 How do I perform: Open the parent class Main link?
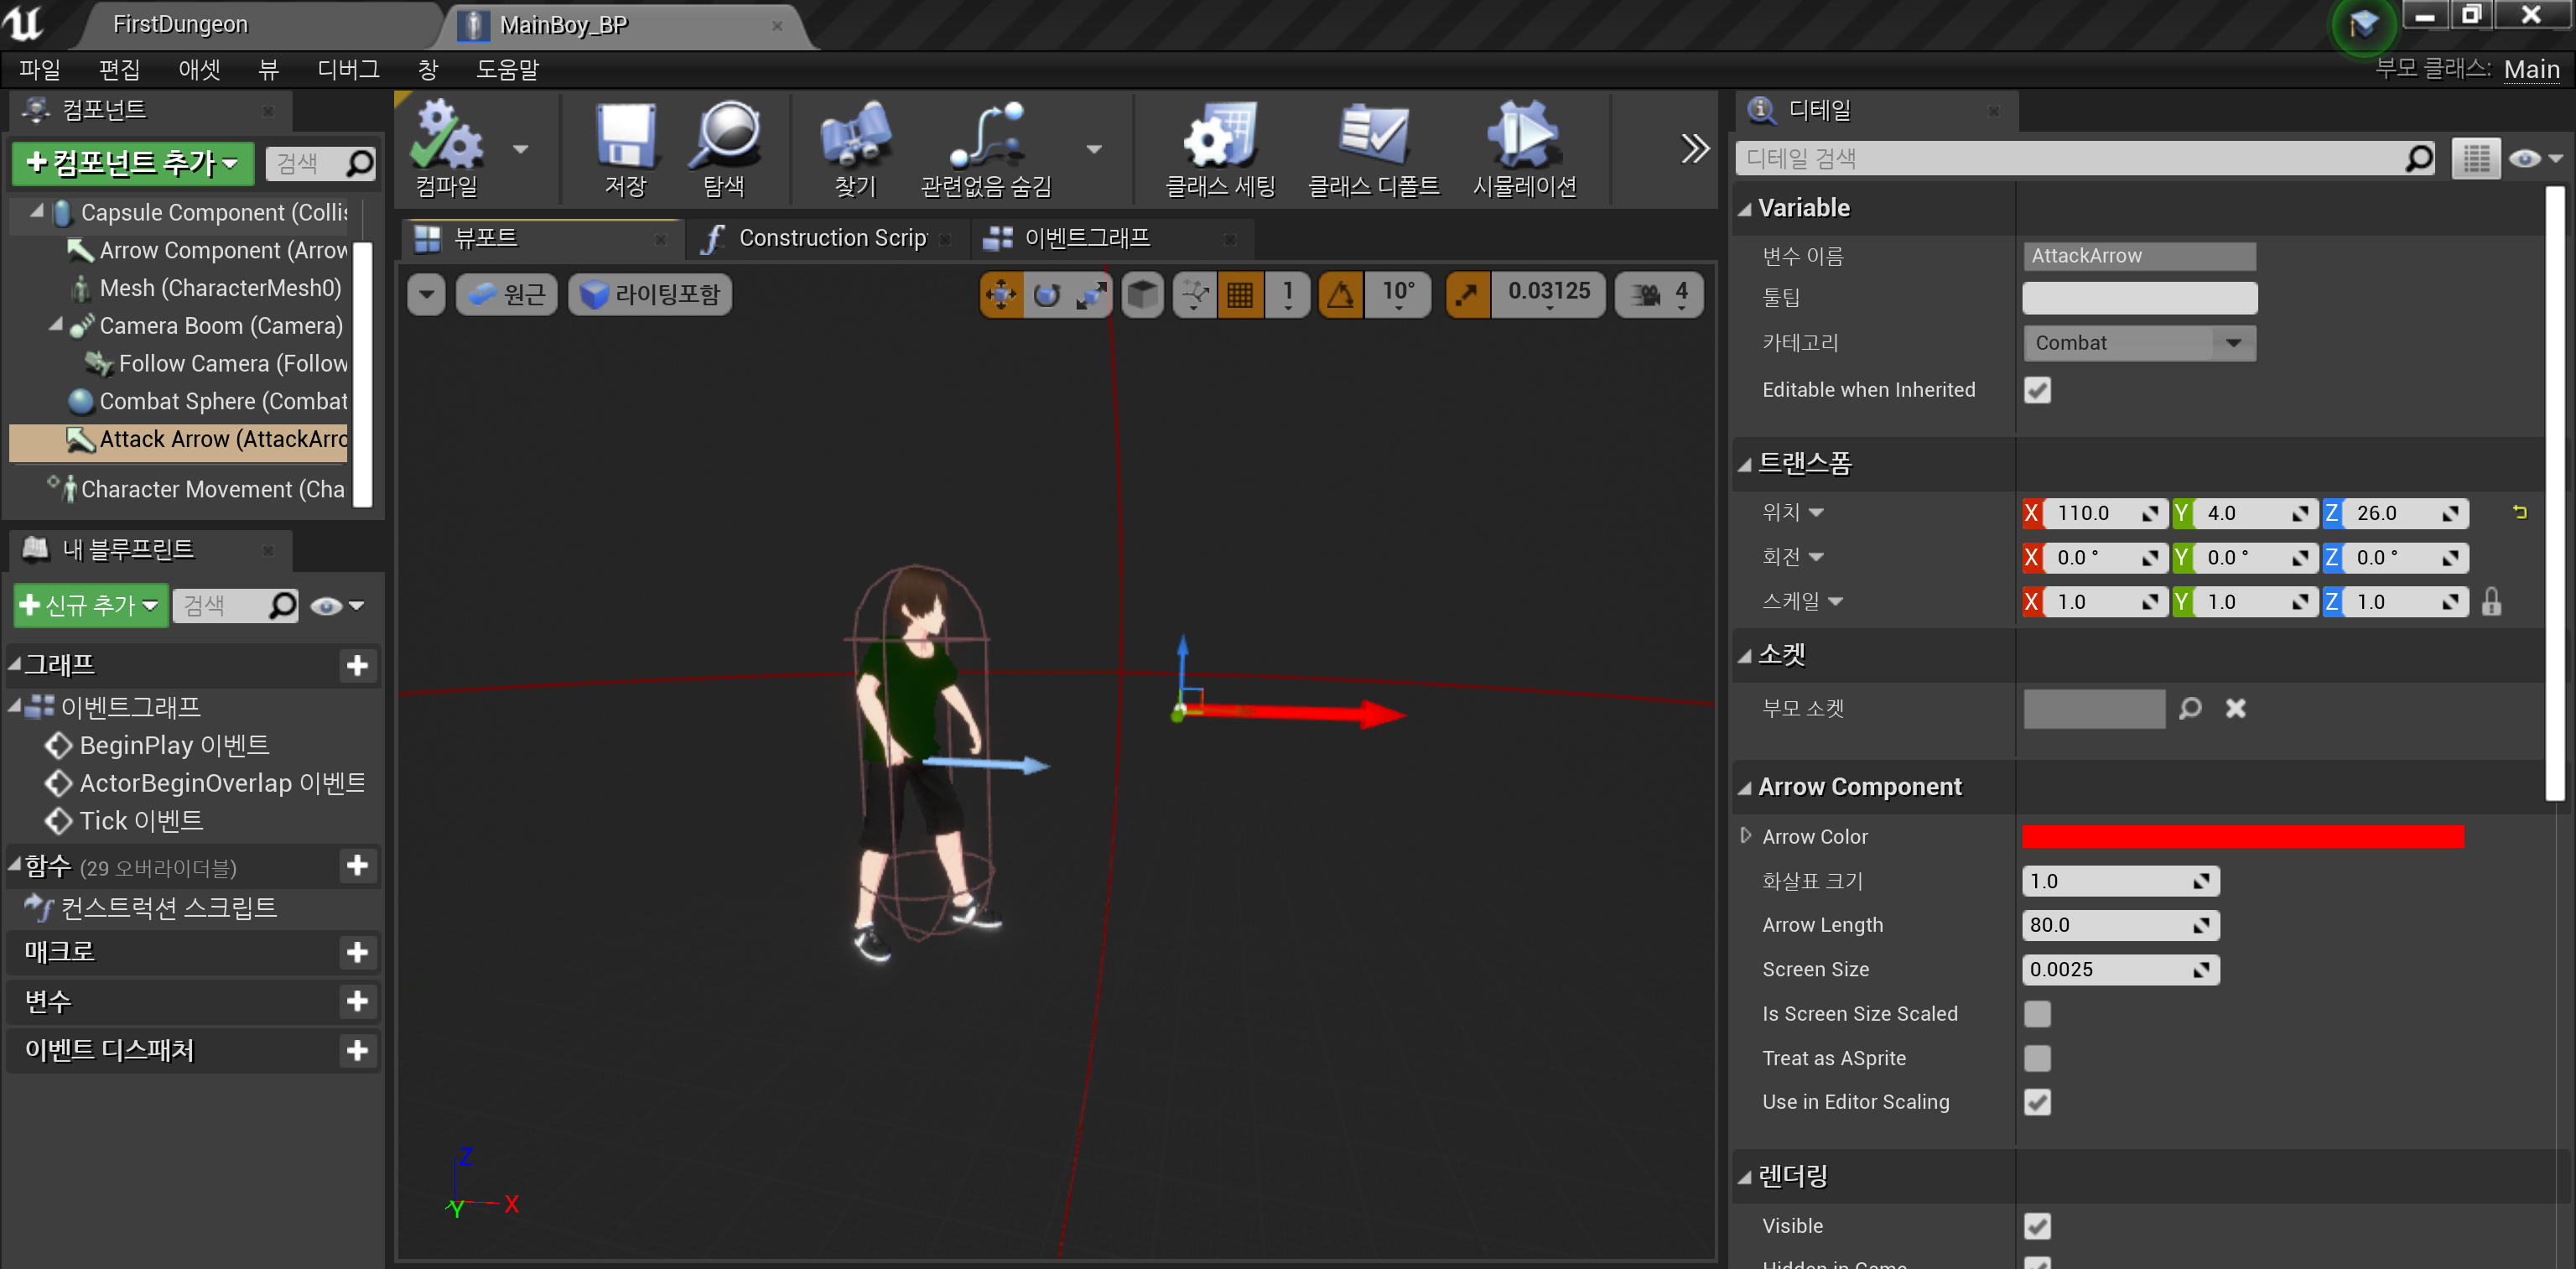(x=2532, y=69)
